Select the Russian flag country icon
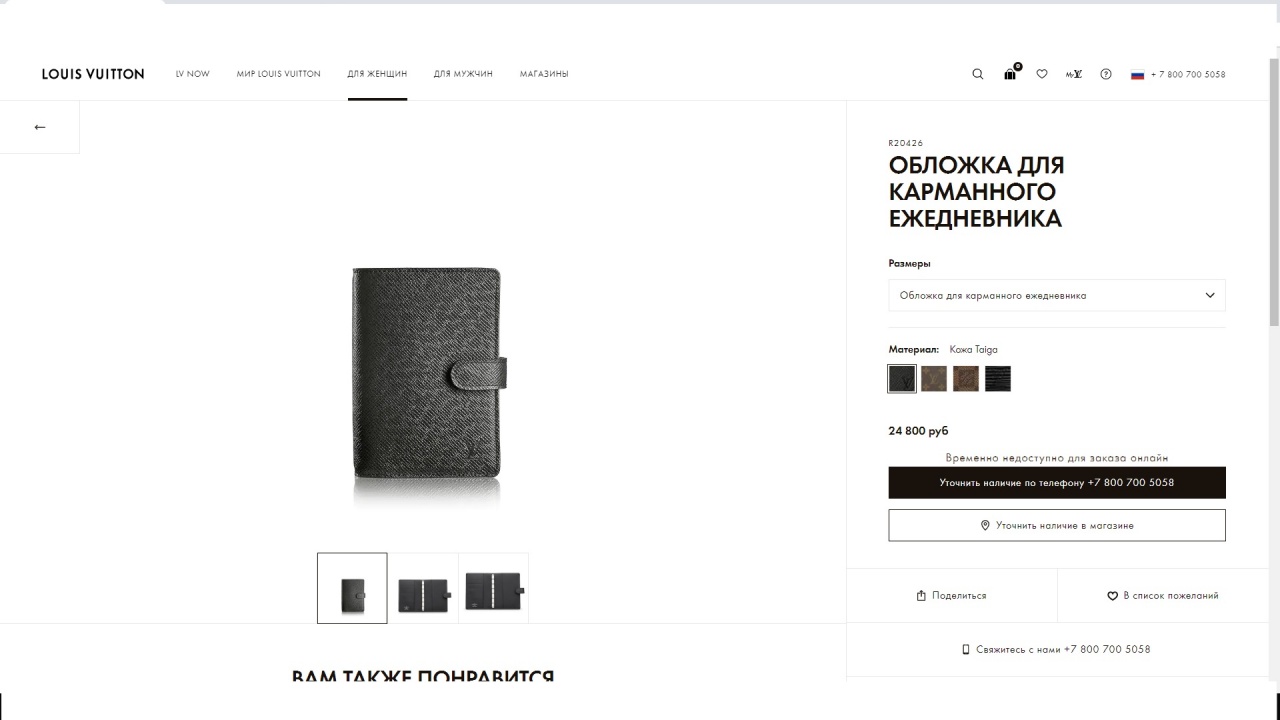The width and height of the screenshot is (1280, 720). click(x=1137, y=74)
